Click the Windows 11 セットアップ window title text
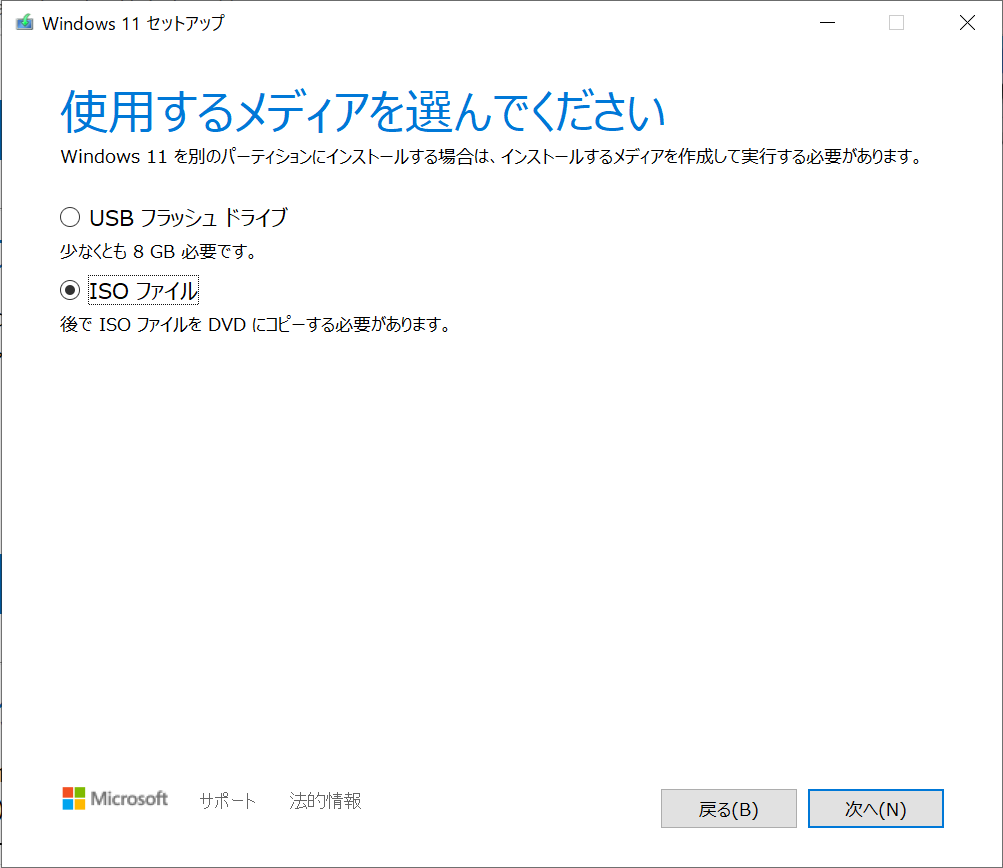Image resolution: width=1003 pixels, height=868 pixels. pos(133,23)
